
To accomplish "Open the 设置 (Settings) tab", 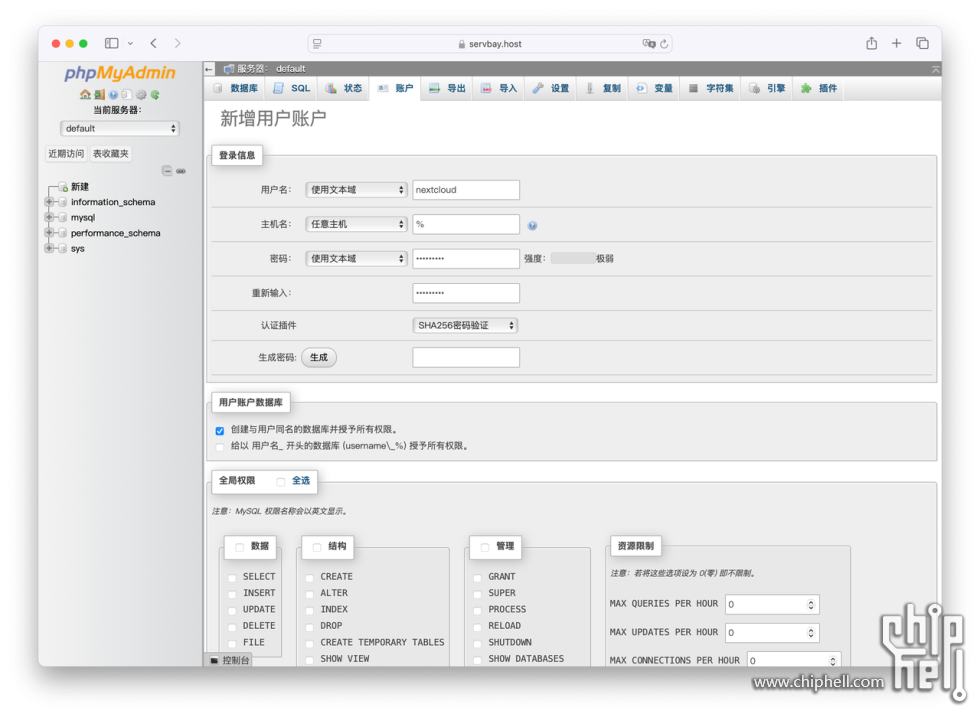I will 551,88.
